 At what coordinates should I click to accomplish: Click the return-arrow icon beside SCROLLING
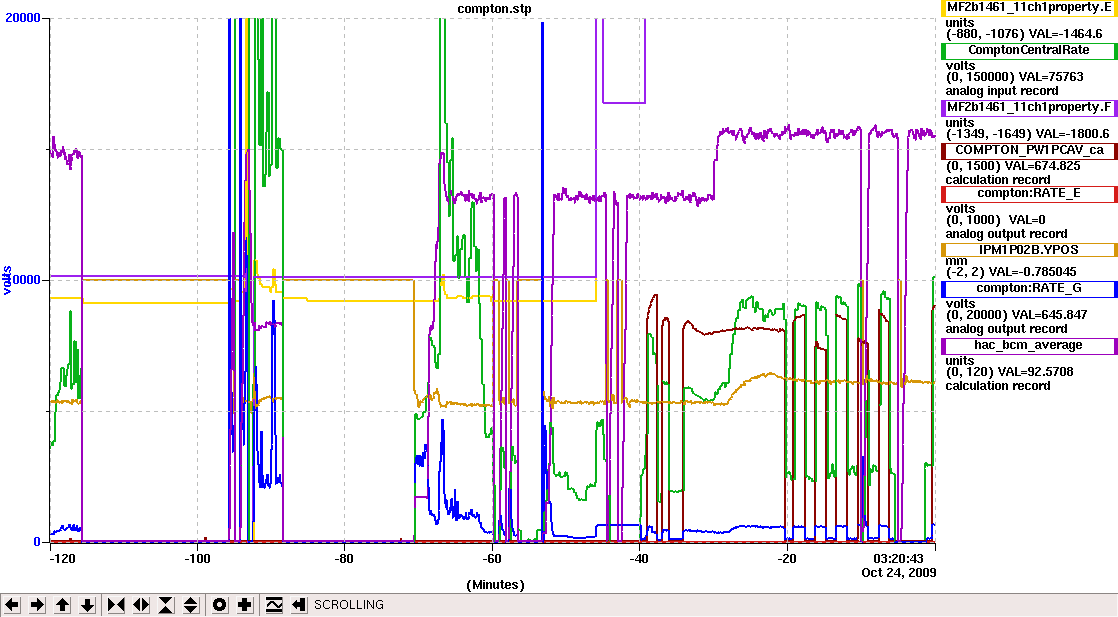[299, 605]
